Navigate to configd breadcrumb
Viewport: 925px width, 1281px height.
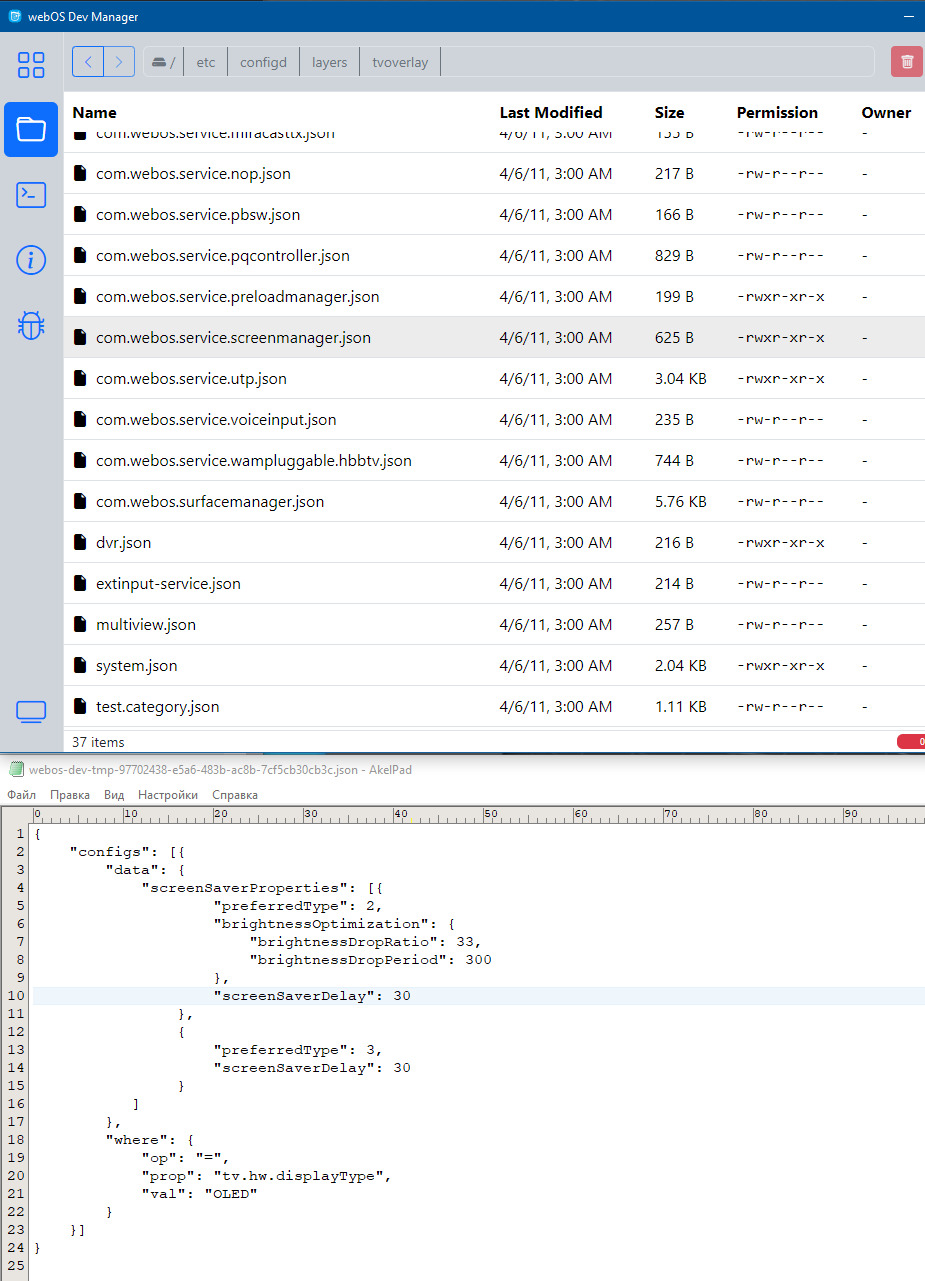click(x=263, y=62)
